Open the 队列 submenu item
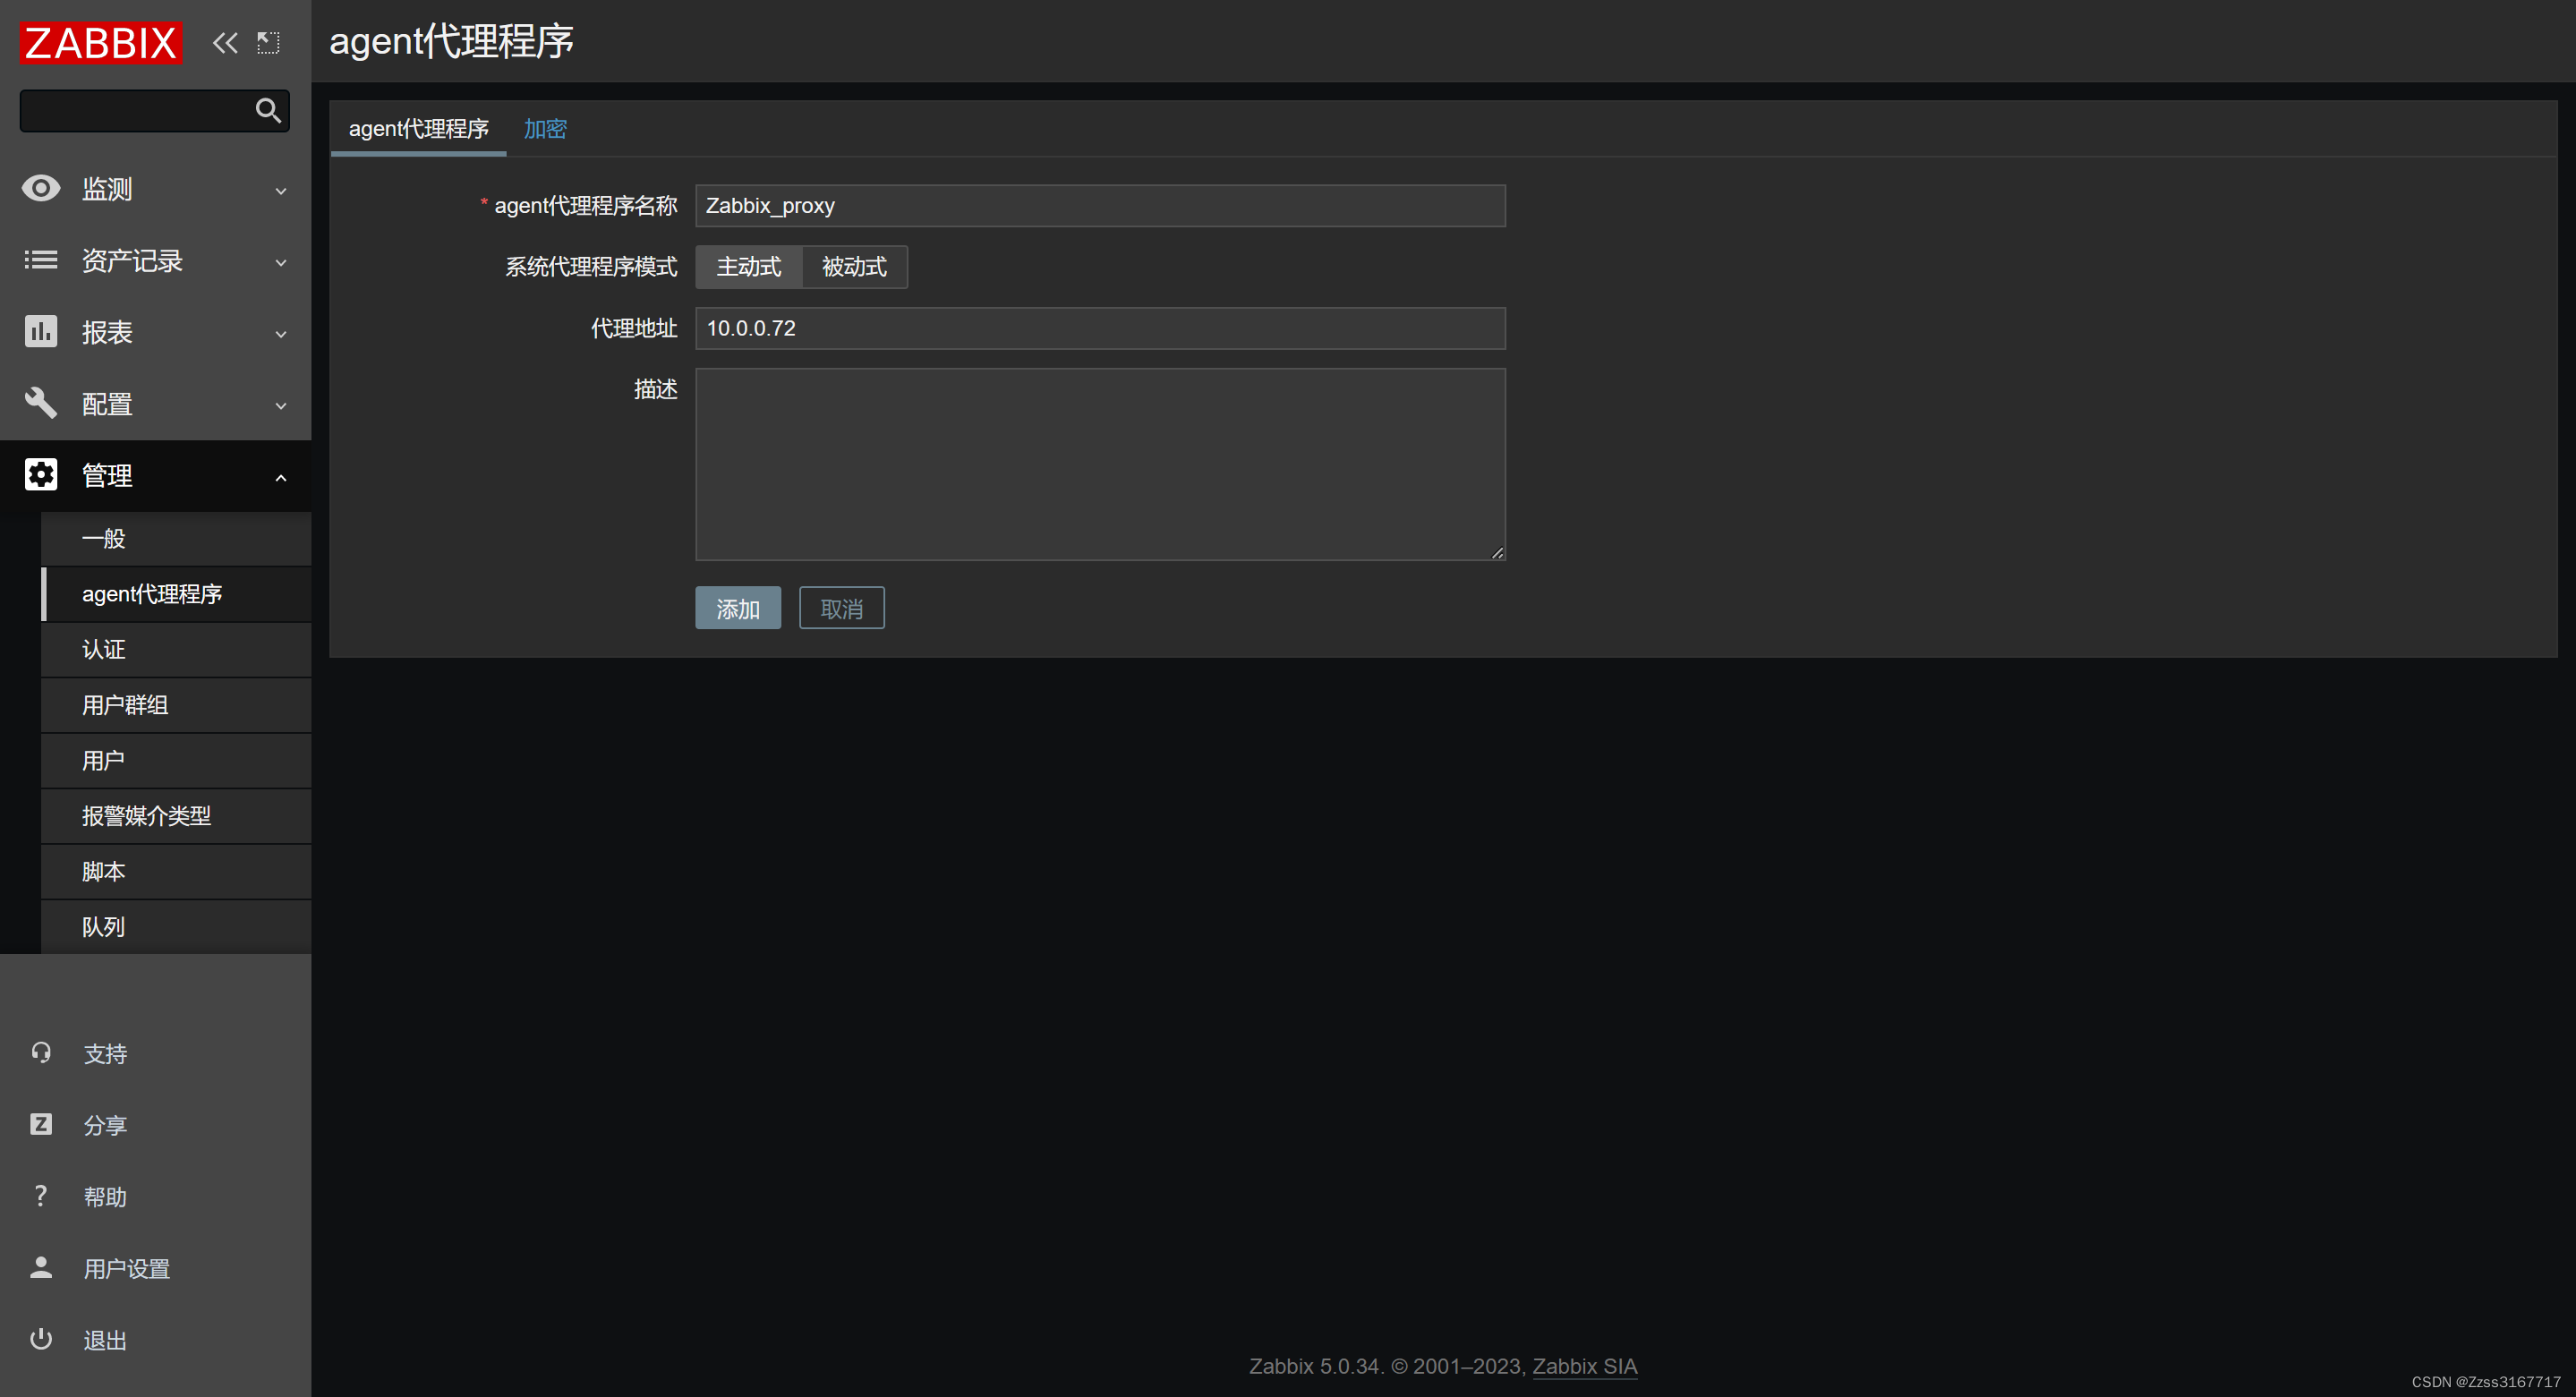Image resolution: width=2576 pixels, height=1397 pixels. pyautogui.click(x=176, y=927)
